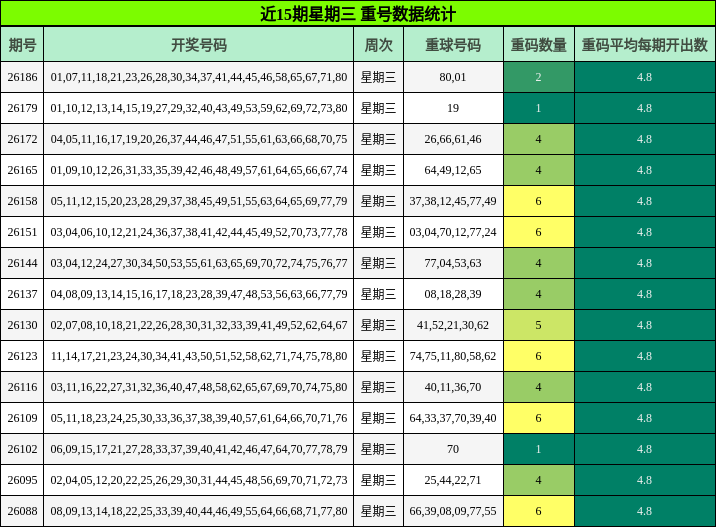Image resolution: width=716 pixels, height=527 pixels.
Task: Select issue number 26116
Action: point(22,387)
